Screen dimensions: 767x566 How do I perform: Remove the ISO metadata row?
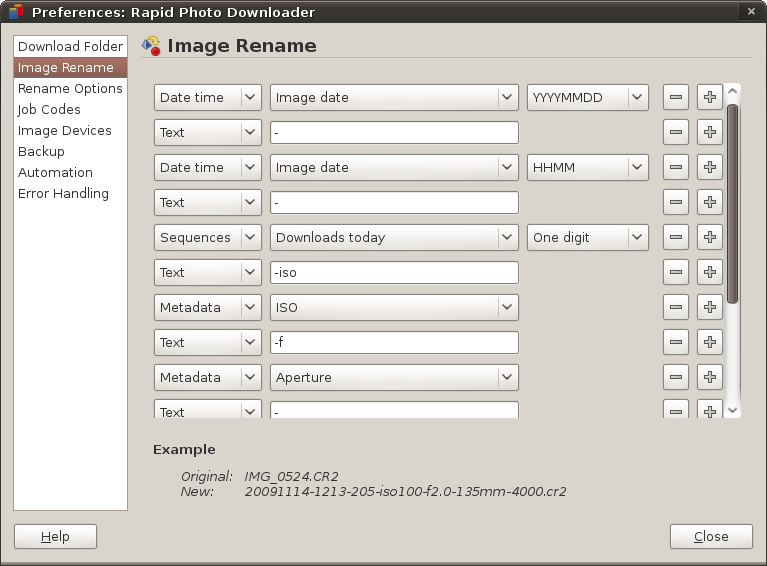click(x=676, y=307)
